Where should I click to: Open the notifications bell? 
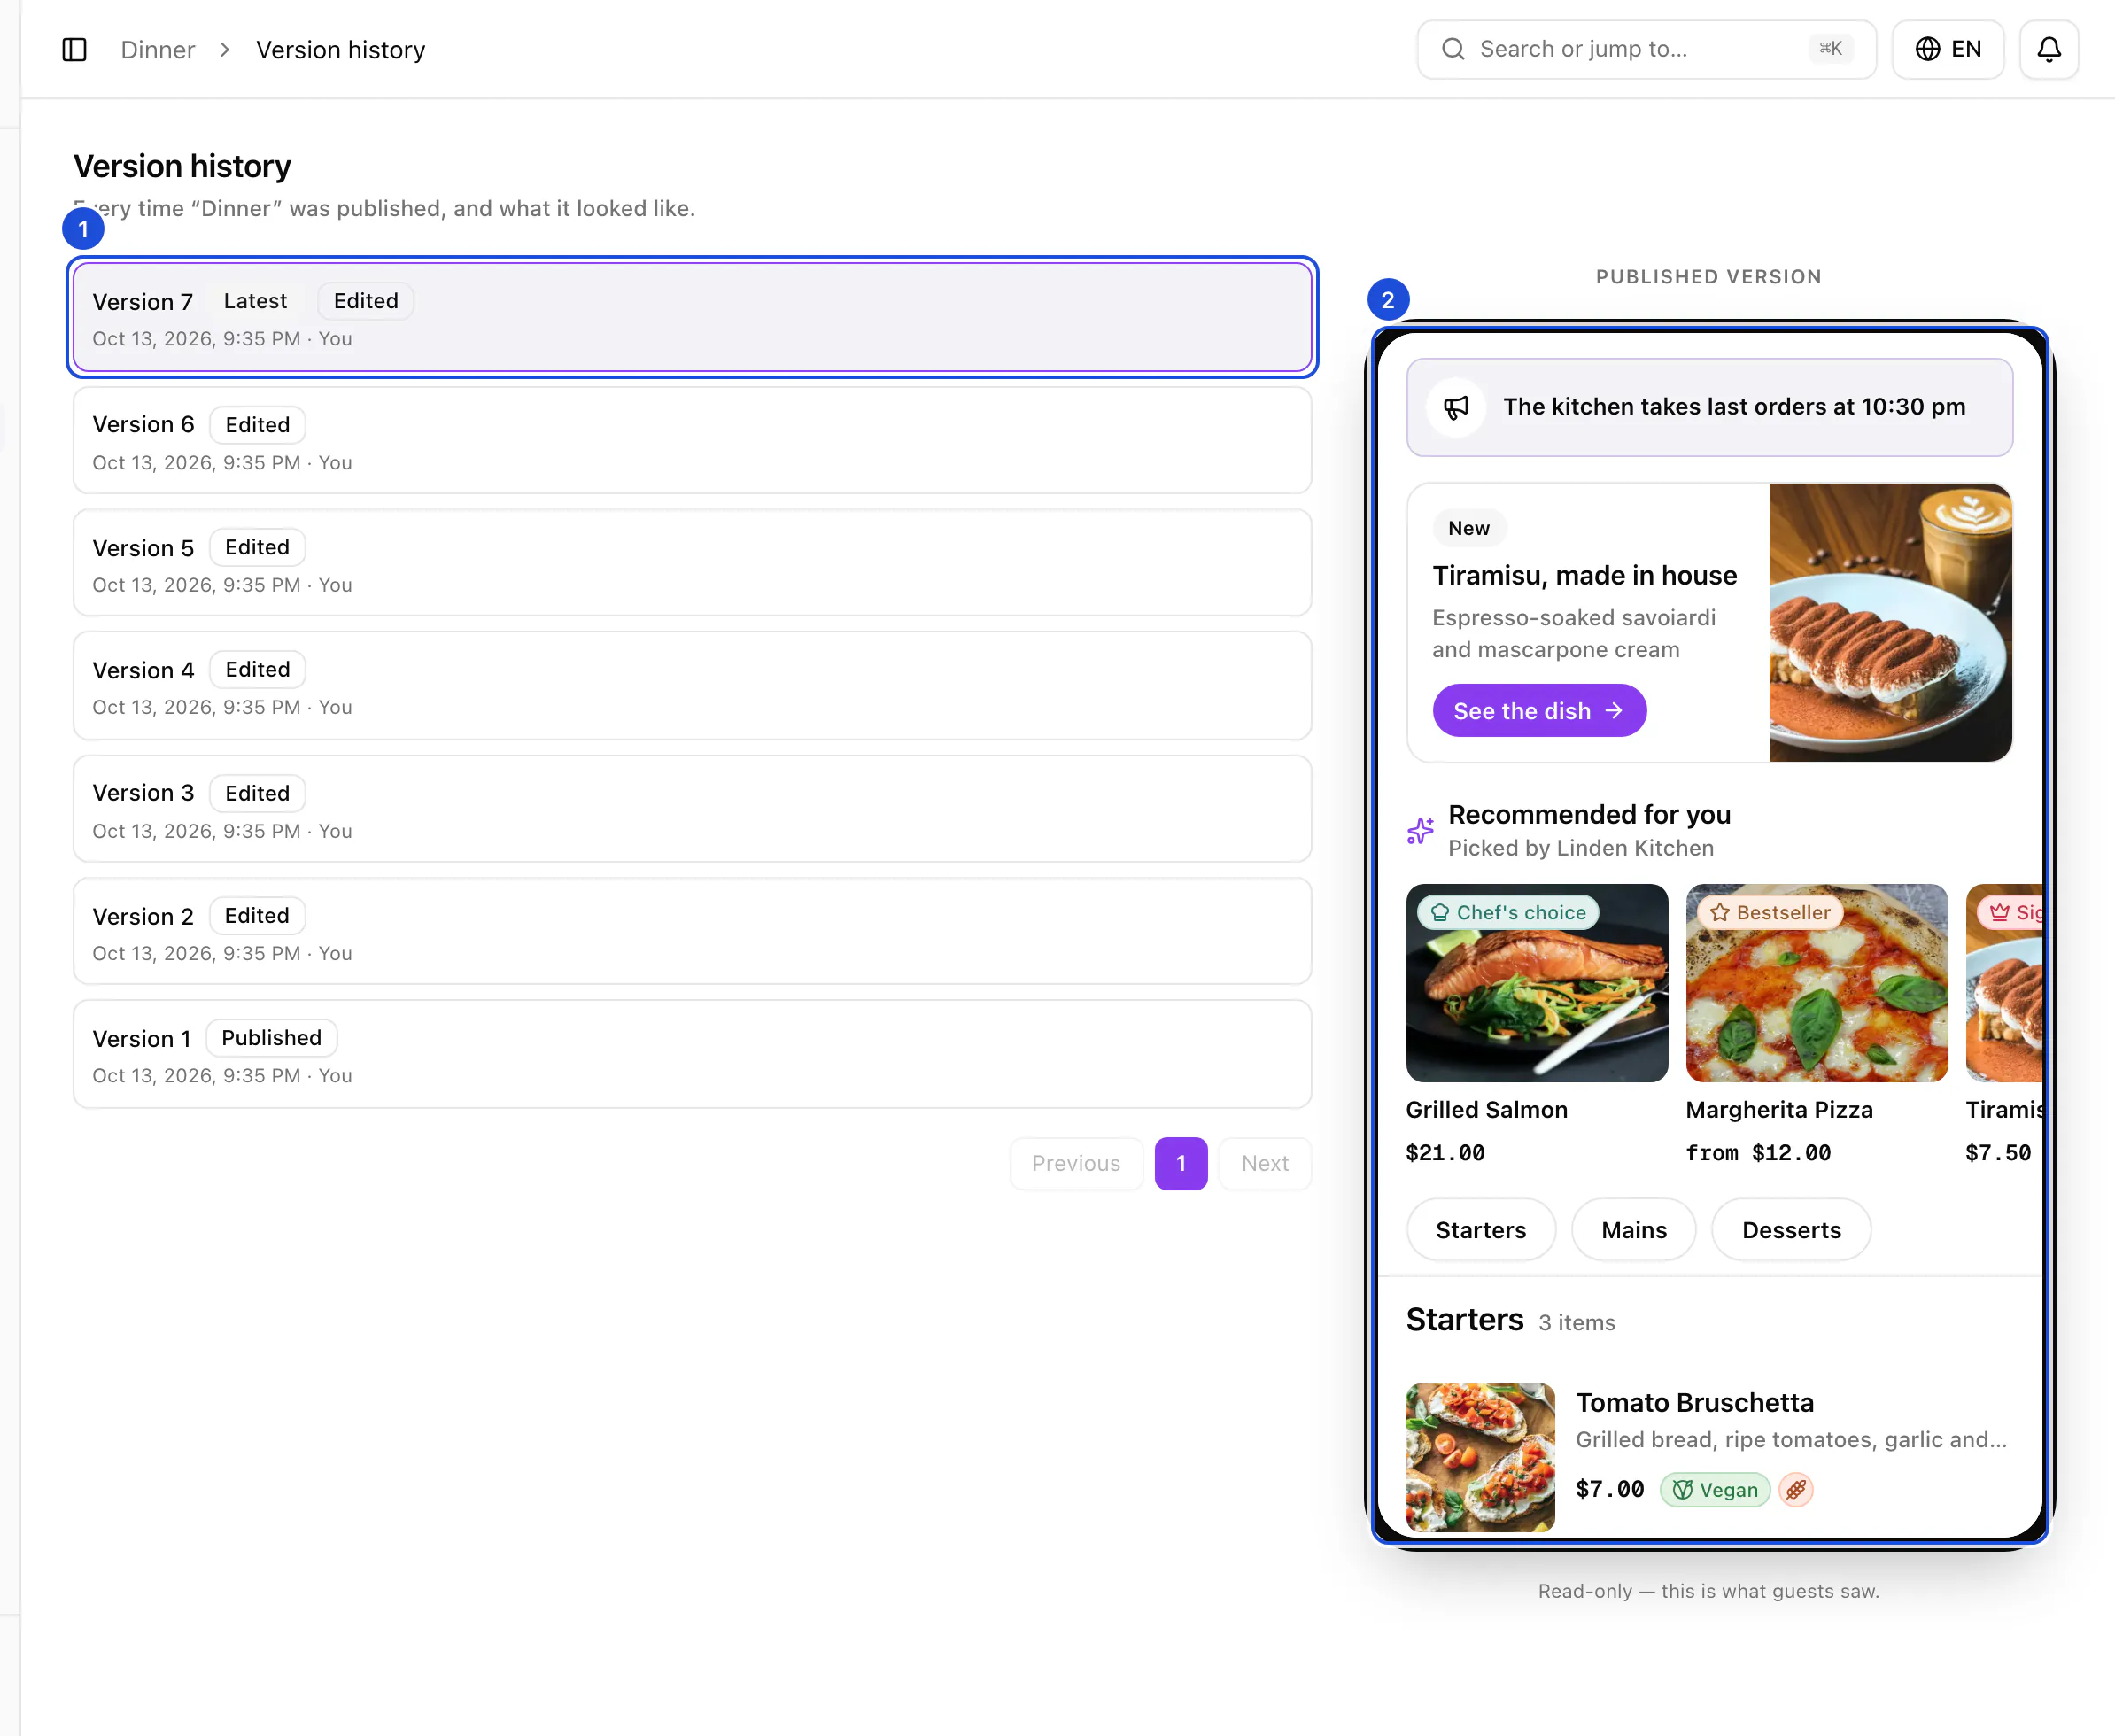pyautogui.click(x=2049, y=49)
